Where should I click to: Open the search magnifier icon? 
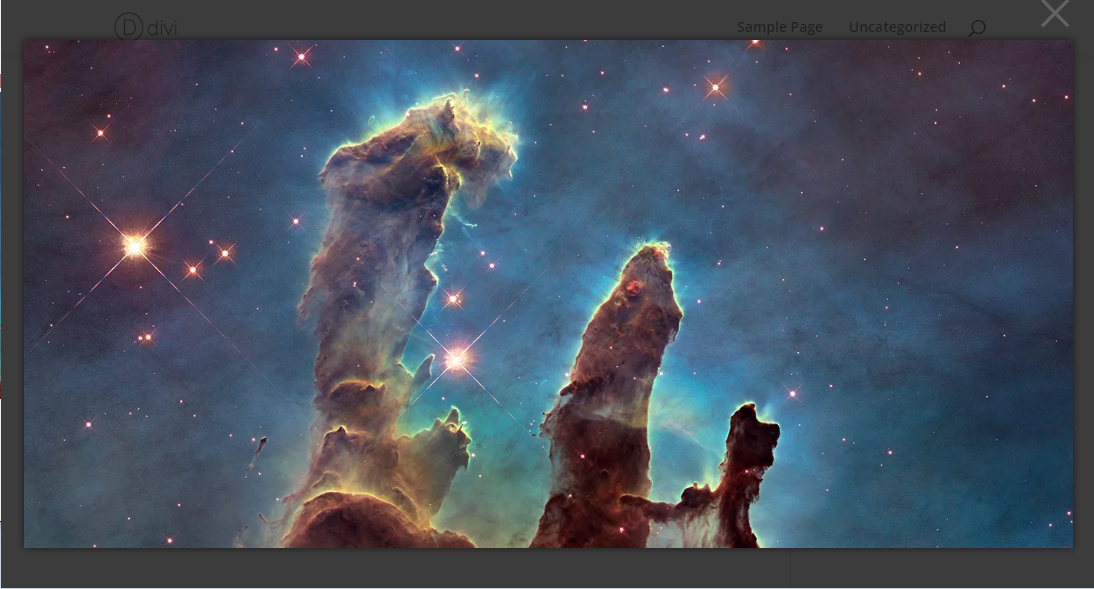(977, 28)
